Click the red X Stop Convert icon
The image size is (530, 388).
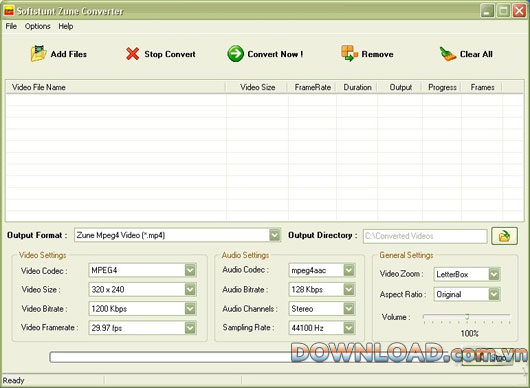point(132,54)
